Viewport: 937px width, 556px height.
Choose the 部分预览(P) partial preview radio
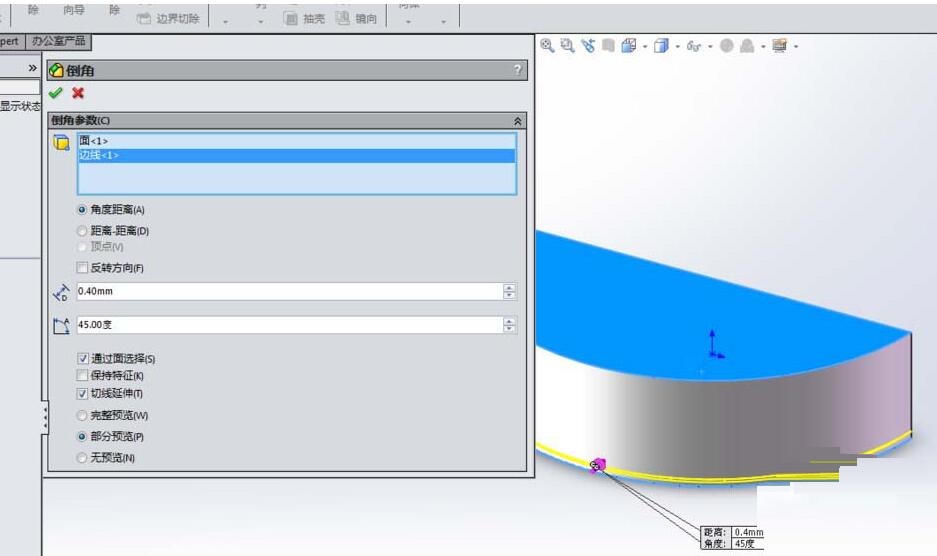[82, 436]
